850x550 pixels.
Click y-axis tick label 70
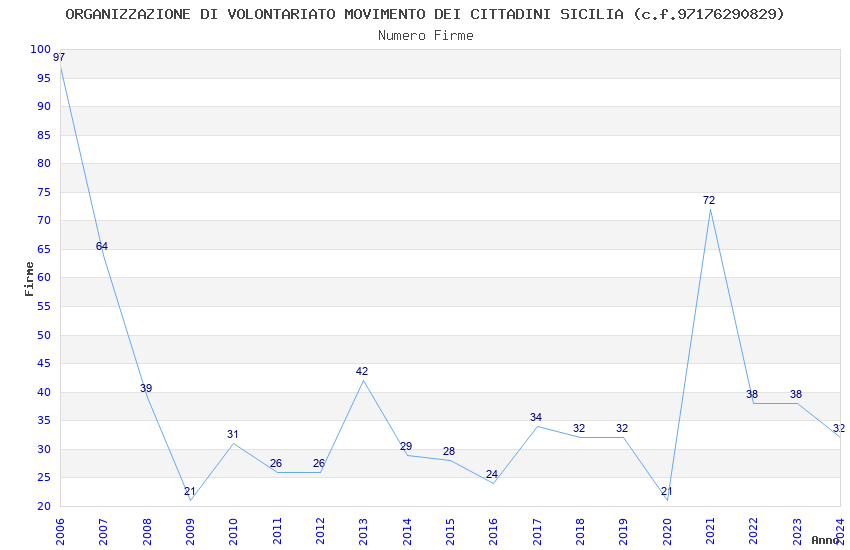44,220
